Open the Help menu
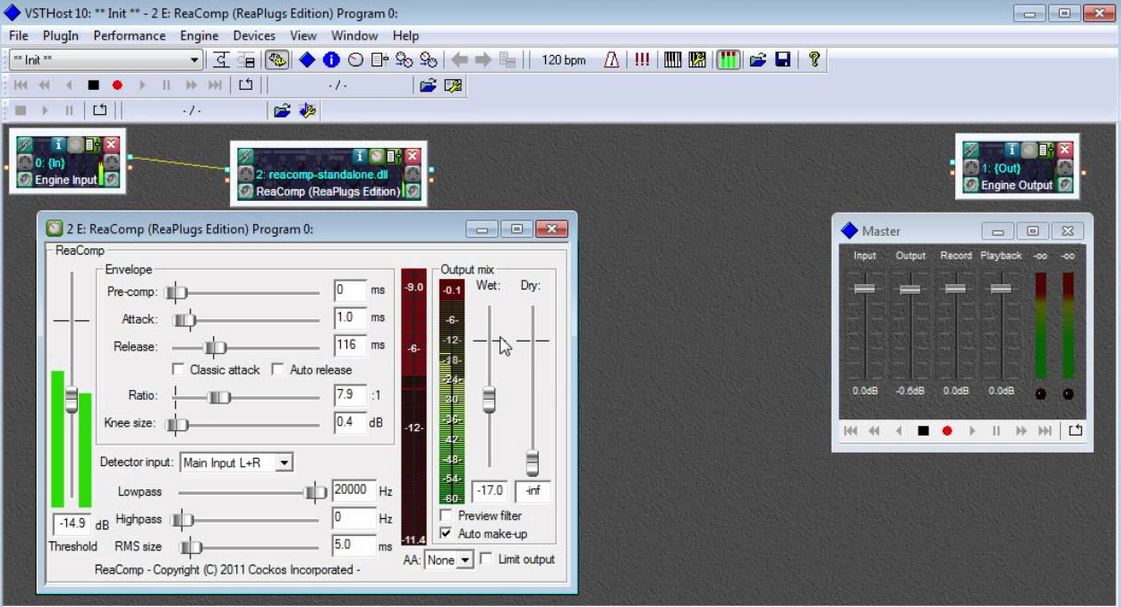 405,36
